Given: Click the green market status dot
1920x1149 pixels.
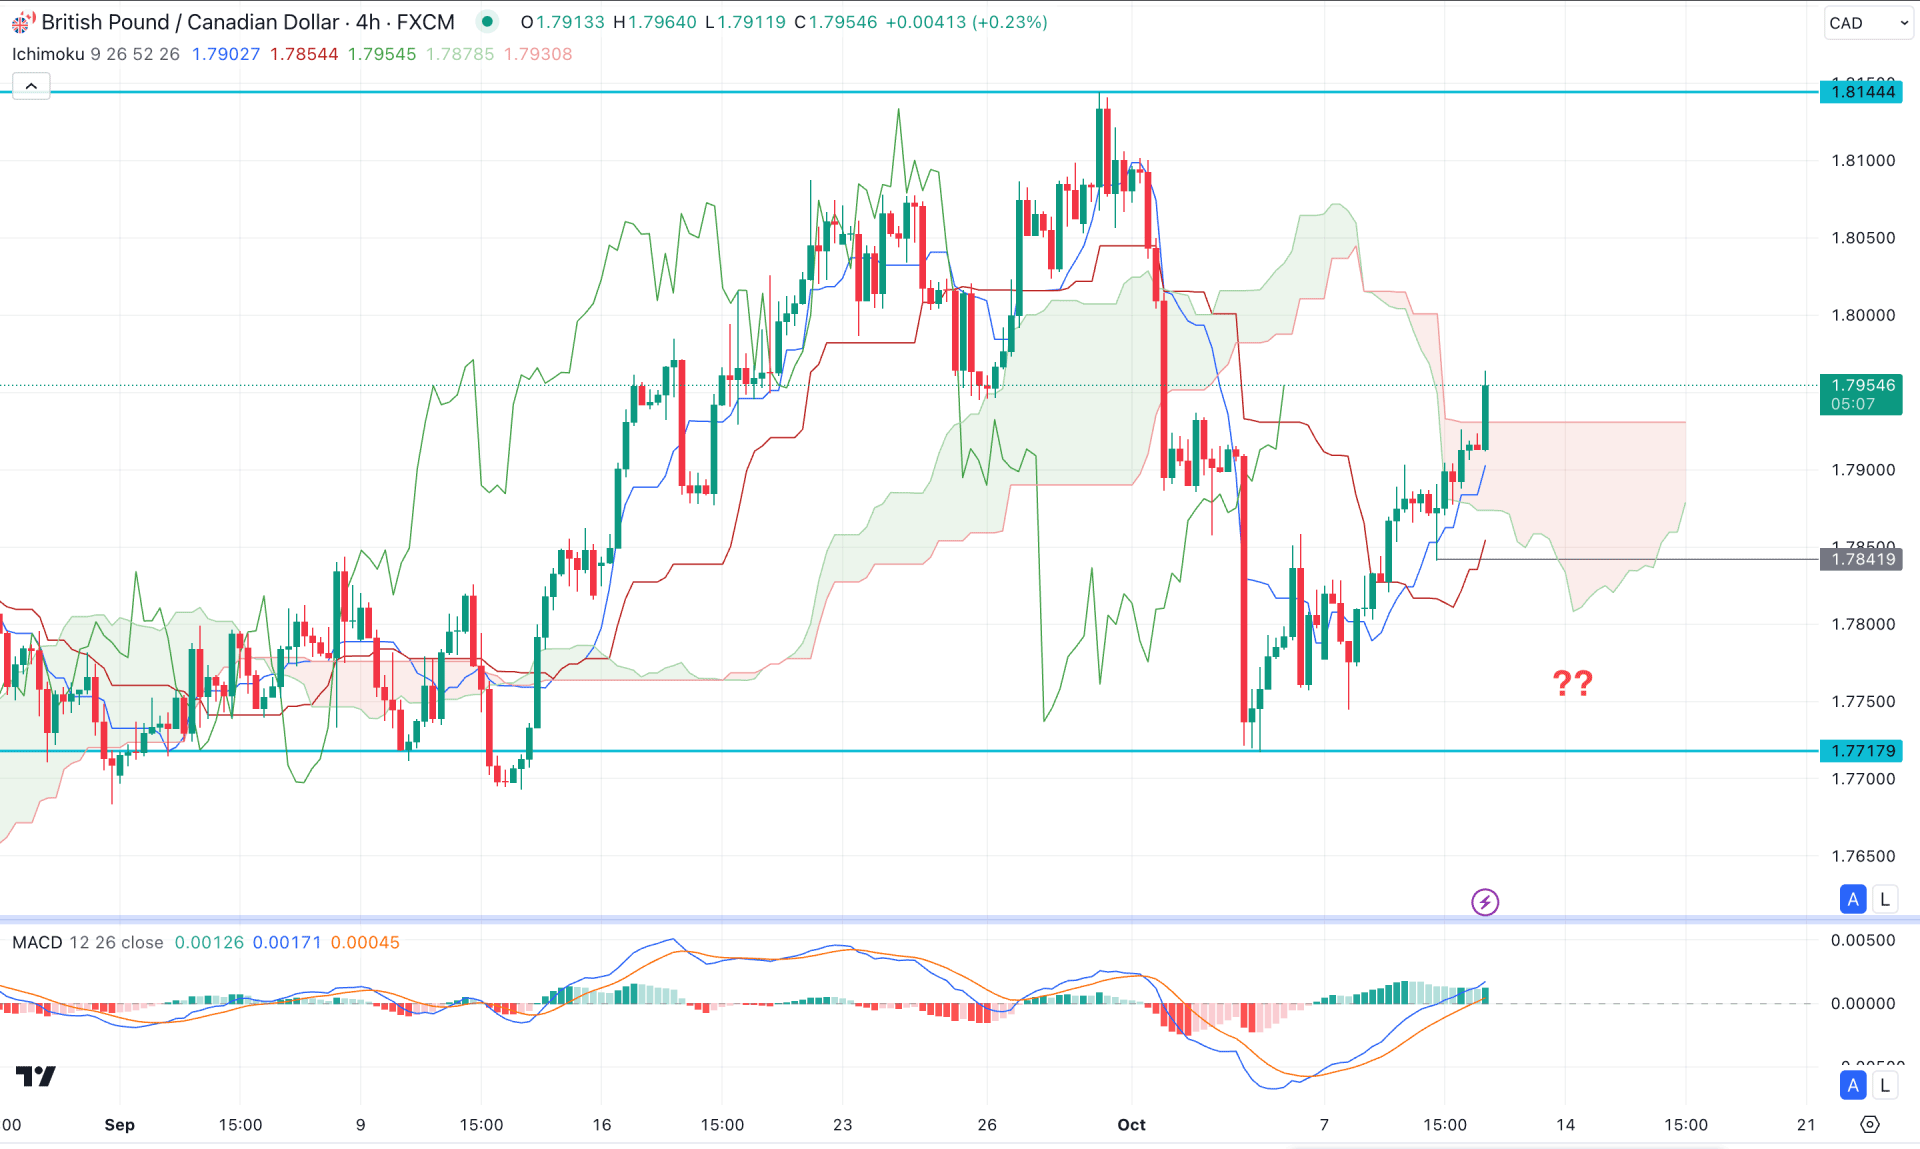Looking at the screenshot, I should pyautogui.click(x=487, y=22).
